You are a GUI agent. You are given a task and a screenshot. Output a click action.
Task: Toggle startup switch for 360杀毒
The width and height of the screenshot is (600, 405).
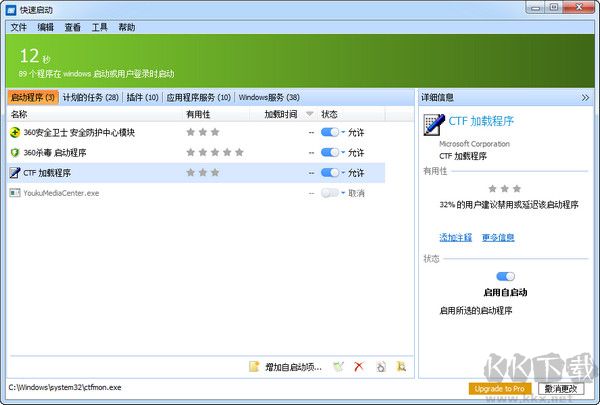coord(329,153)
